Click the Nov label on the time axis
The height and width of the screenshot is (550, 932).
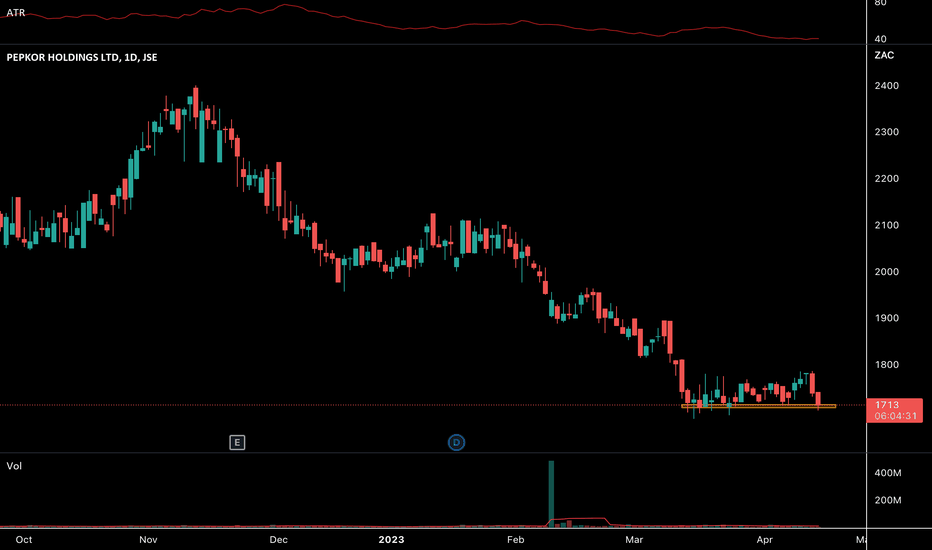coord(148,540)
